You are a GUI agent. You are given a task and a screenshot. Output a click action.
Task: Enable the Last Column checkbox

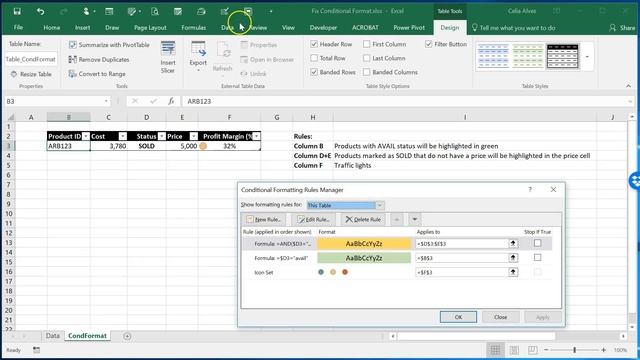(x=367, y=58)
